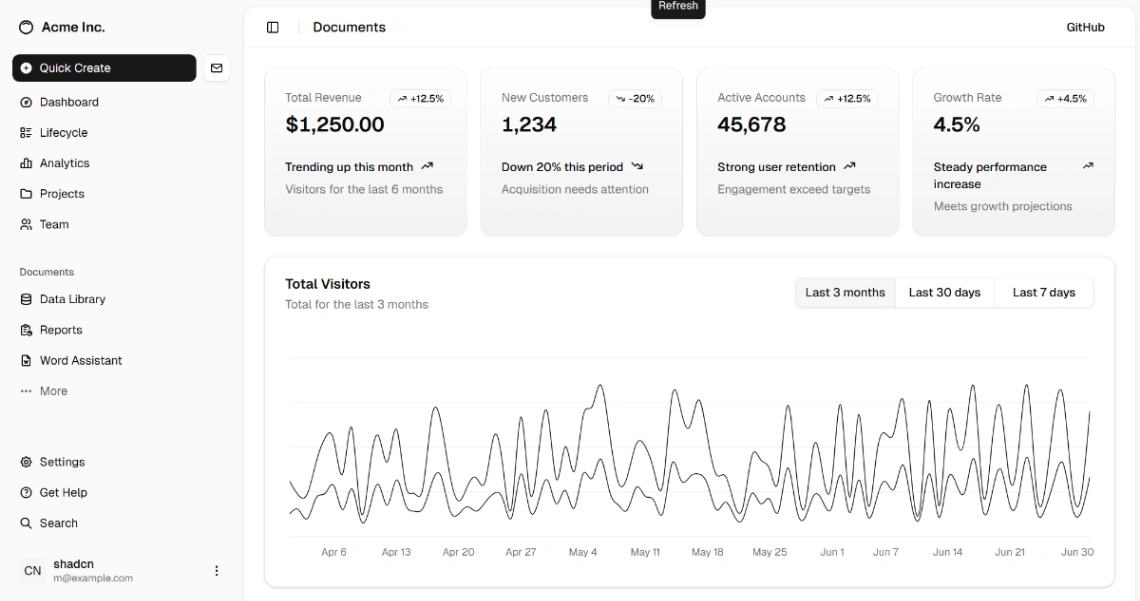The height and width of the screenshot is (601, 1140).
Task: Select the Documents tab header
Action: pos(349,27)
